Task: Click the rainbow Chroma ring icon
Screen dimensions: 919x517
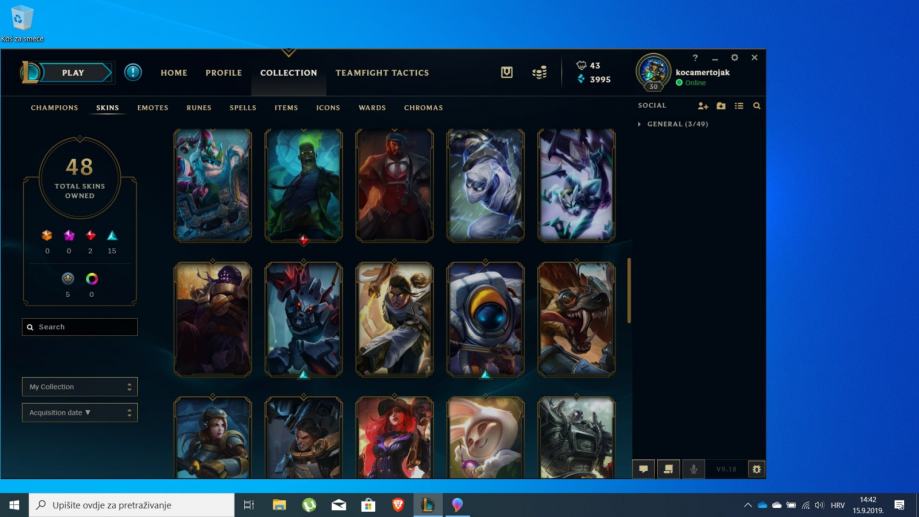Action: [91, 278]
